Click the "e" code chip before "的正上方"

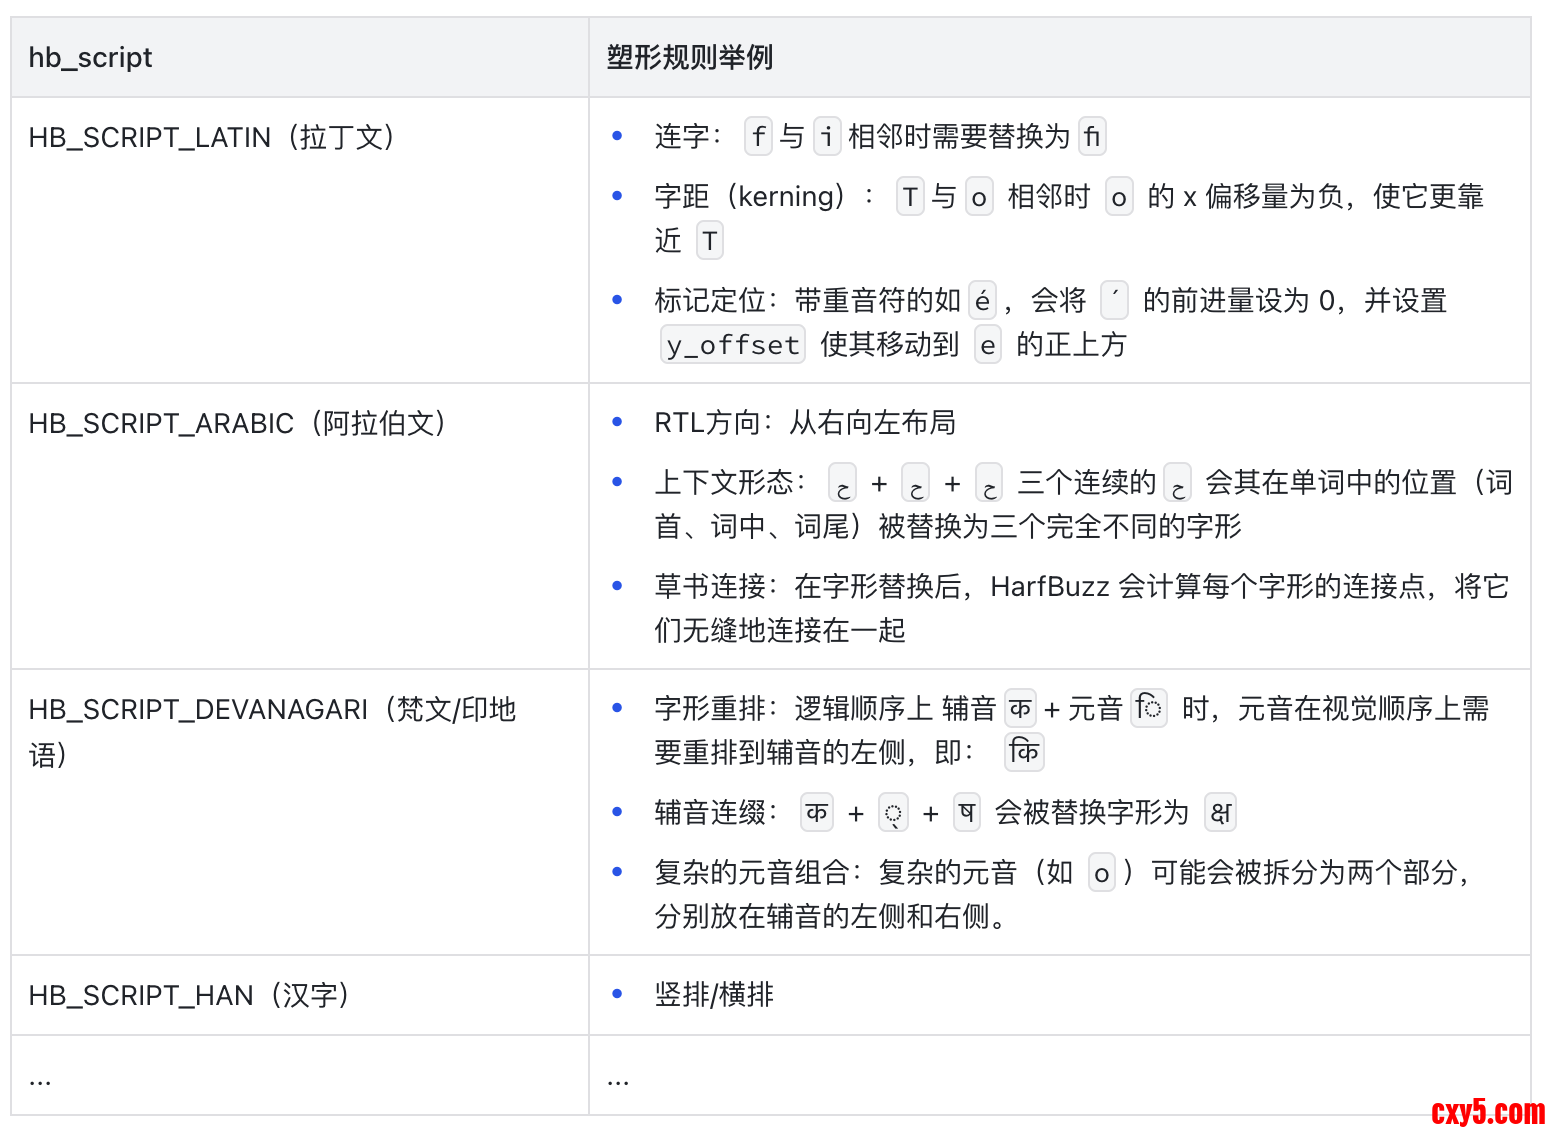click(x=988, y=345)
